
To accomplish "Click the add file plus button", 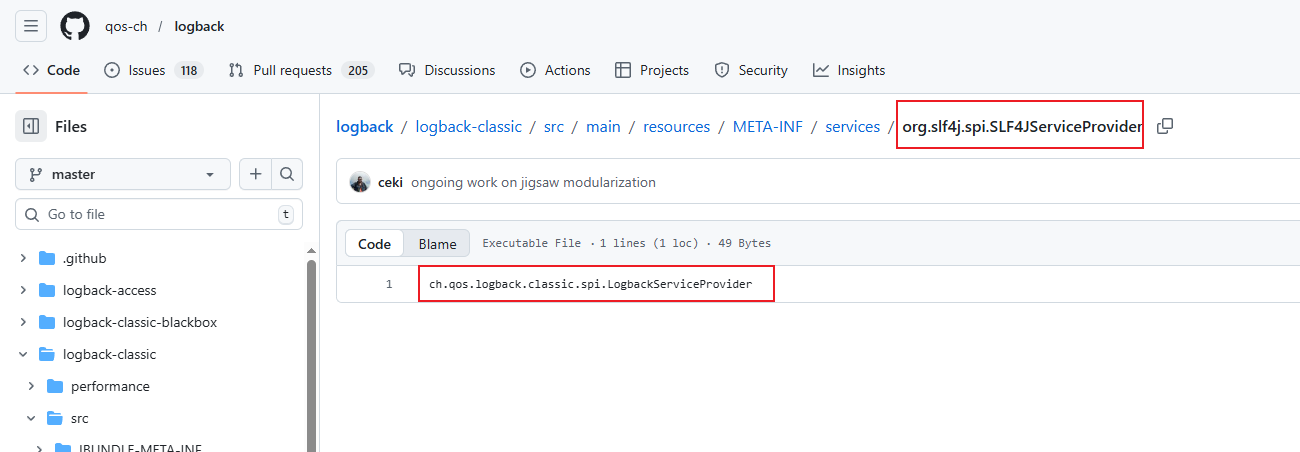I will click(256, 174).
